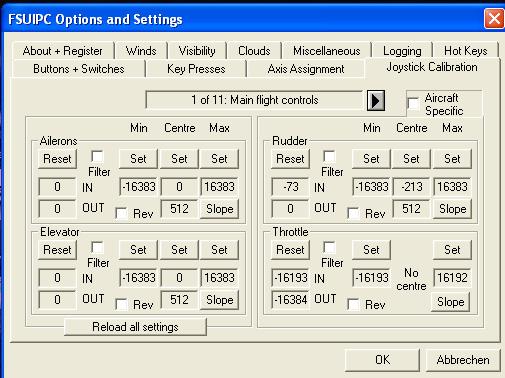Open the Elevator Slope setting
Viewport: 505px width, 378px height.
pos(219,300)
